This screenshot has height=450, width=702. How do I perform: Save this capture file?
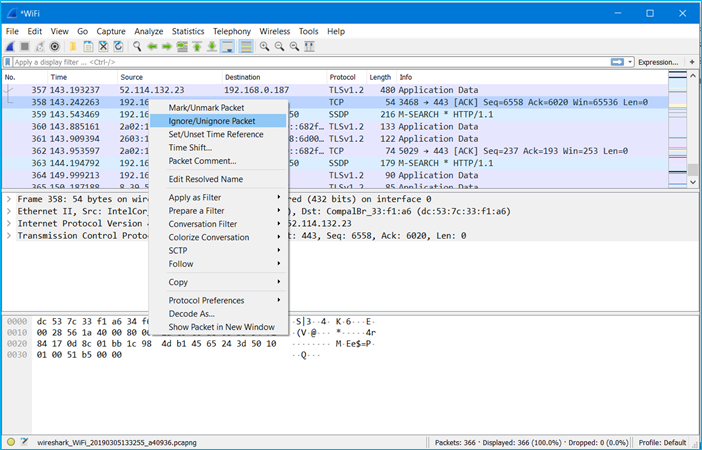click(88, 47)
